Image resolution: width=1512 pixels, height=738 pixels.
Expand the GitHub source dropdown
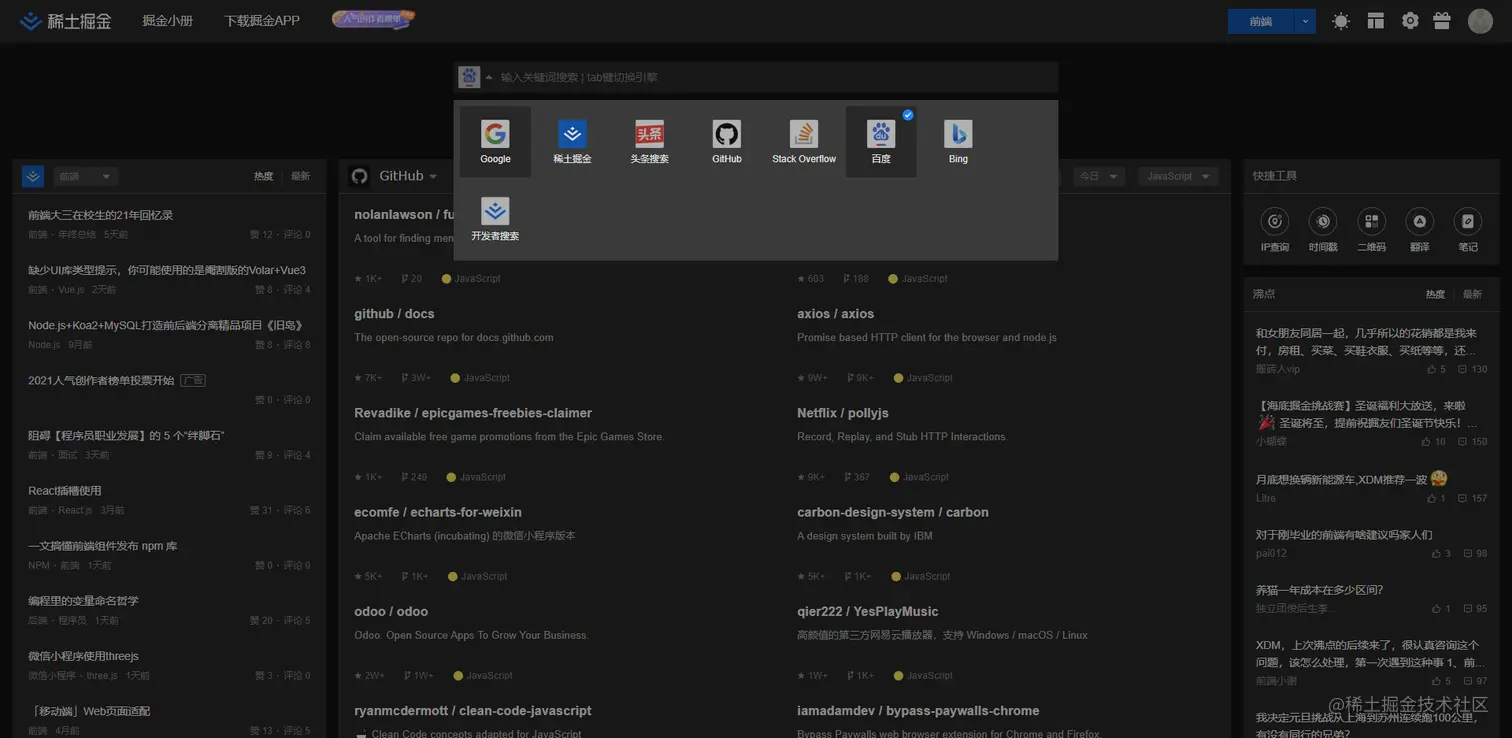point(408,176)
